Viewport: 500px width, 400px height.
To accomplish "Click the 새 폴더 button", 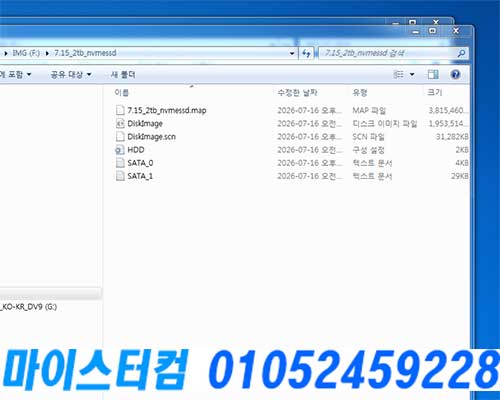I will (123, 74).
